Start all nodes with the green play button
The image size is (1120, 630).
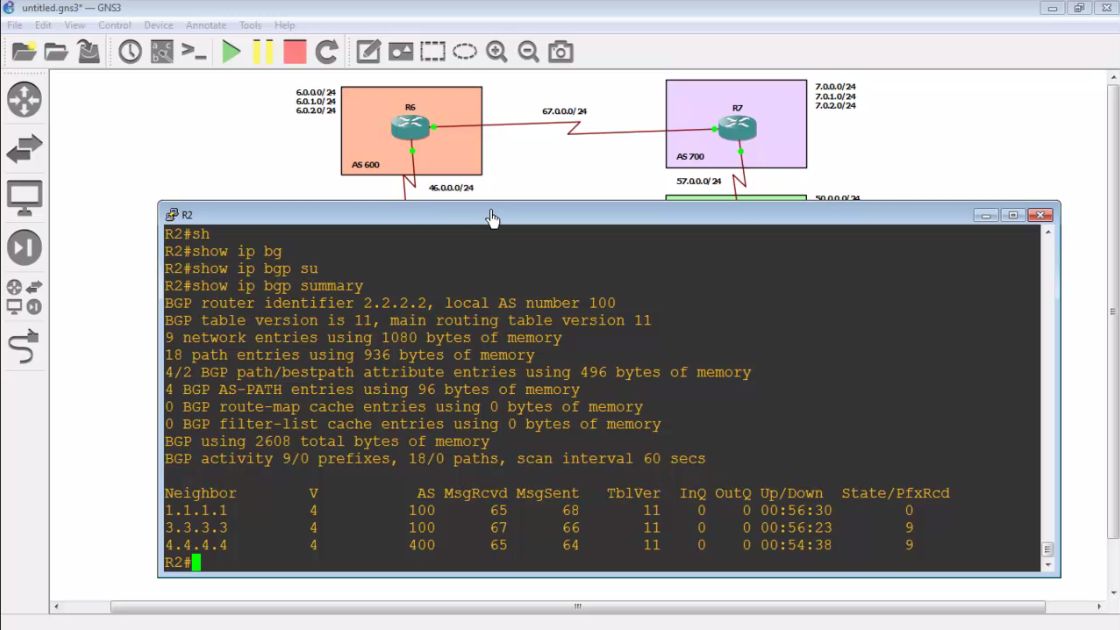pyautogui.click(x=231, y=52)
